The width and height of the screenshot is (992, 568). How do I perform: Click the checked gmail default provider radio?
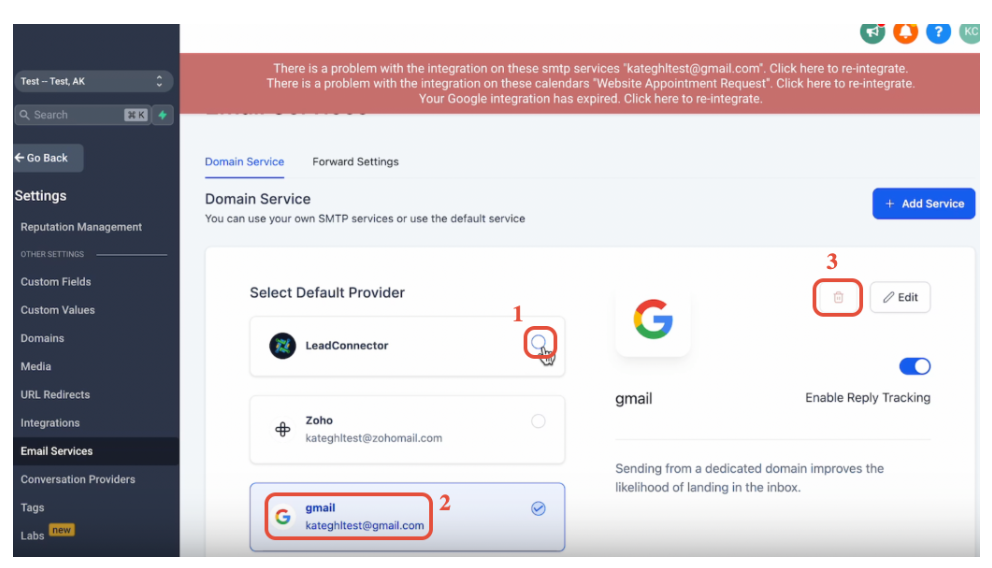[x=538, y=509]
